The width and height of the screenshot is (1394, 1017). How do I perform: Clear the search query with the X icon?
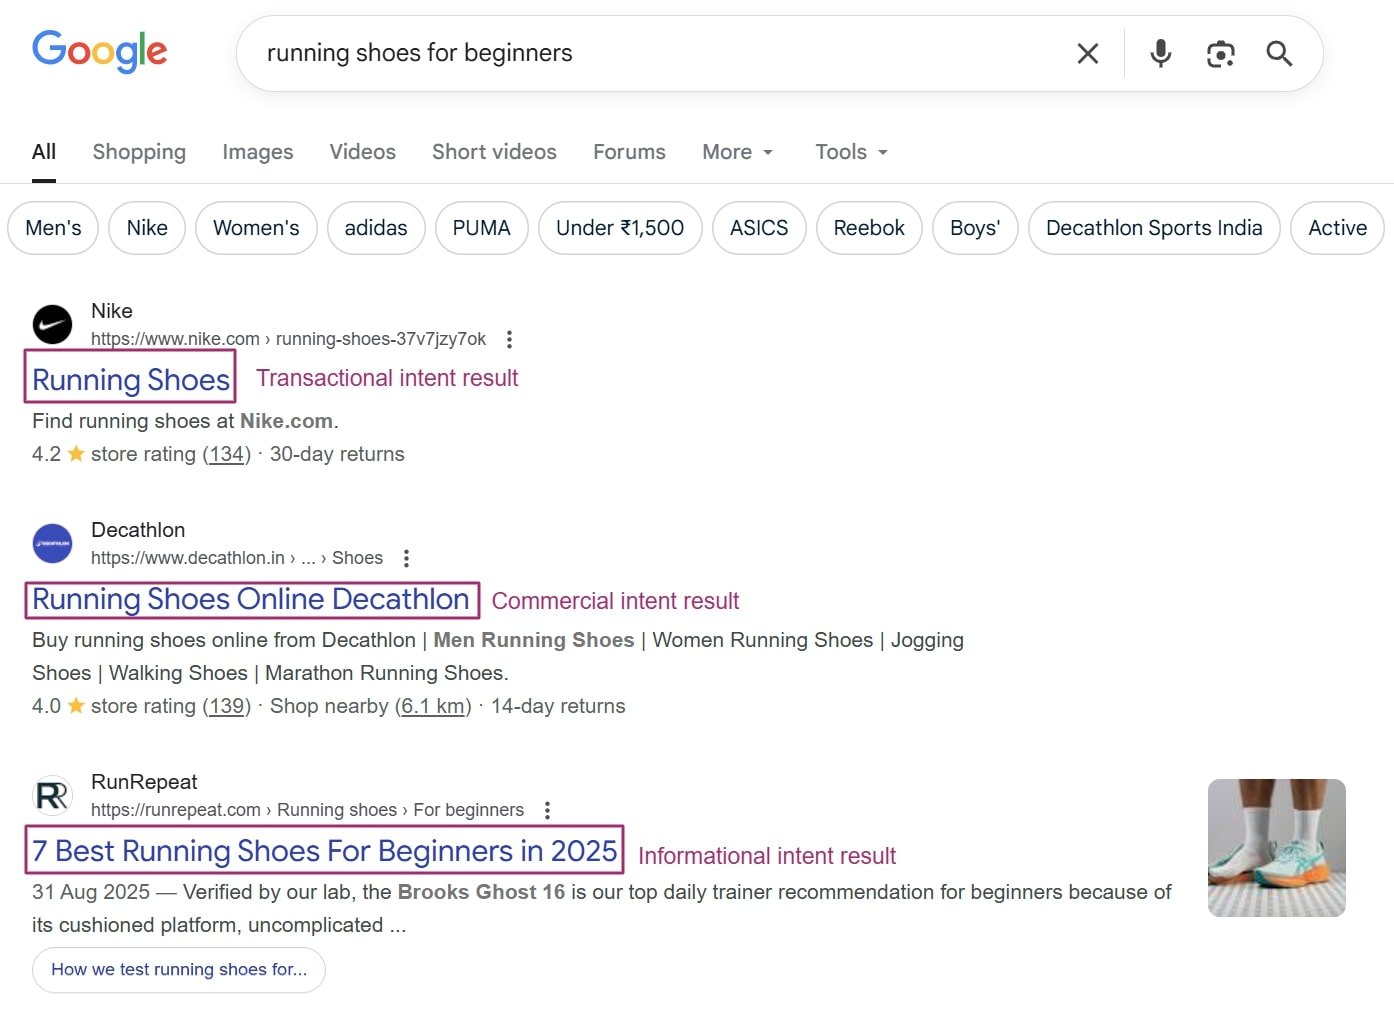(1087, 54)
